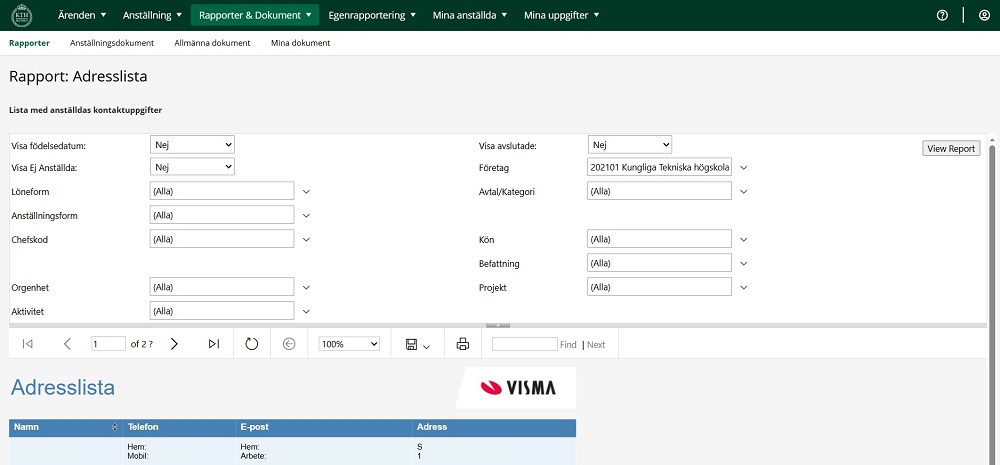Click the View Report button
The height and width of the screenshot is (465, 1000).
click(x=950, y=148)
